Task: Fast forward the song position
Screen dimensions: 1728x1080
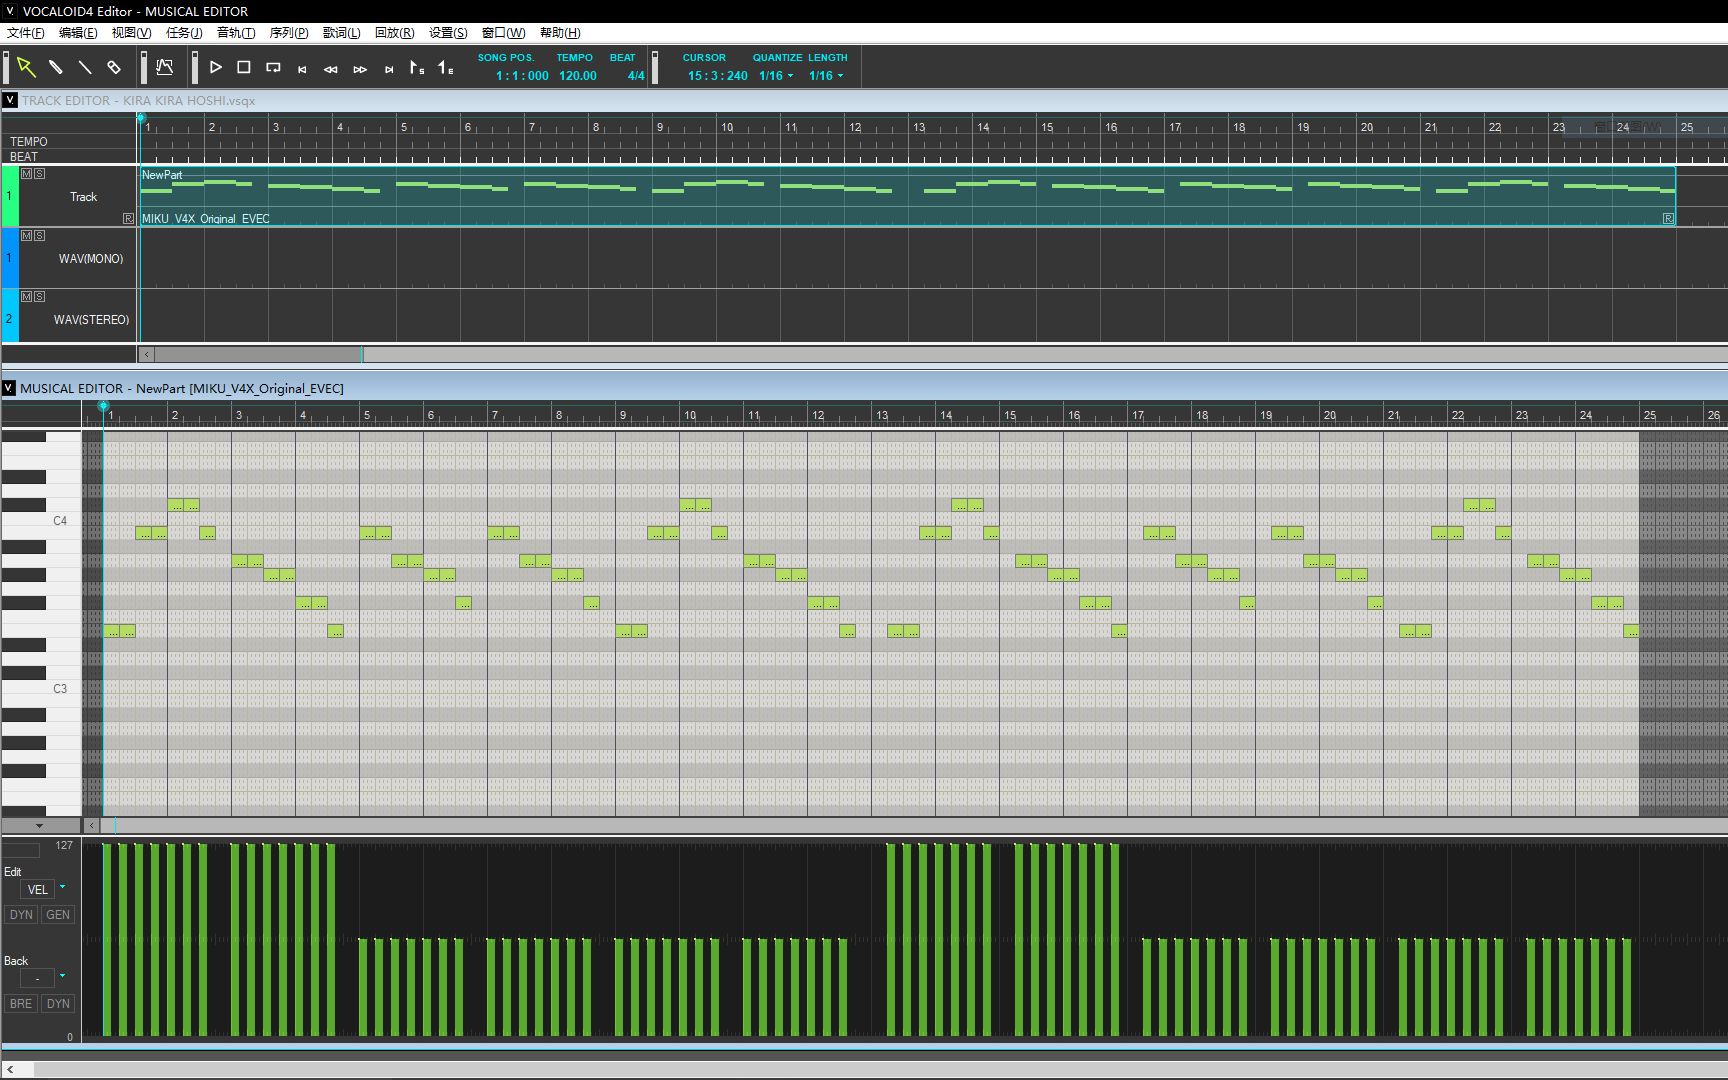Action: point(360,69)
